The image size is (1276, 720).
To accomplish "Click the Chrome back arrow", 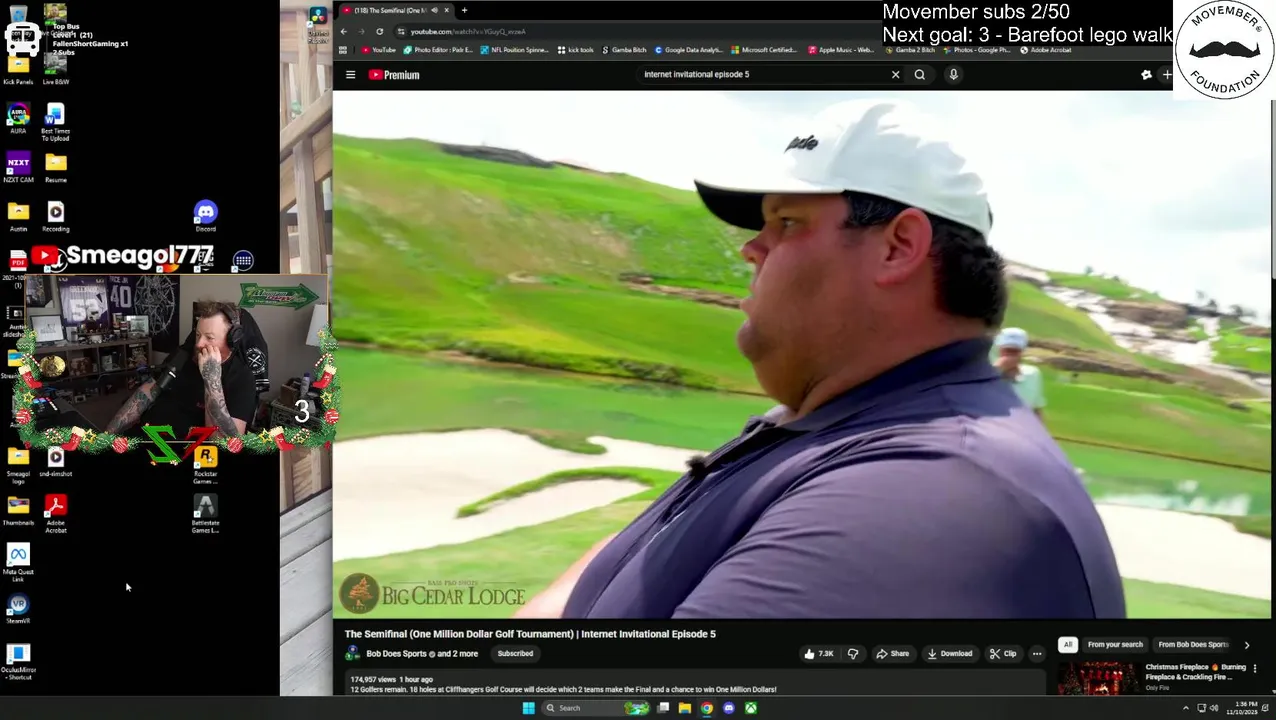I will [x=343, y=31].
